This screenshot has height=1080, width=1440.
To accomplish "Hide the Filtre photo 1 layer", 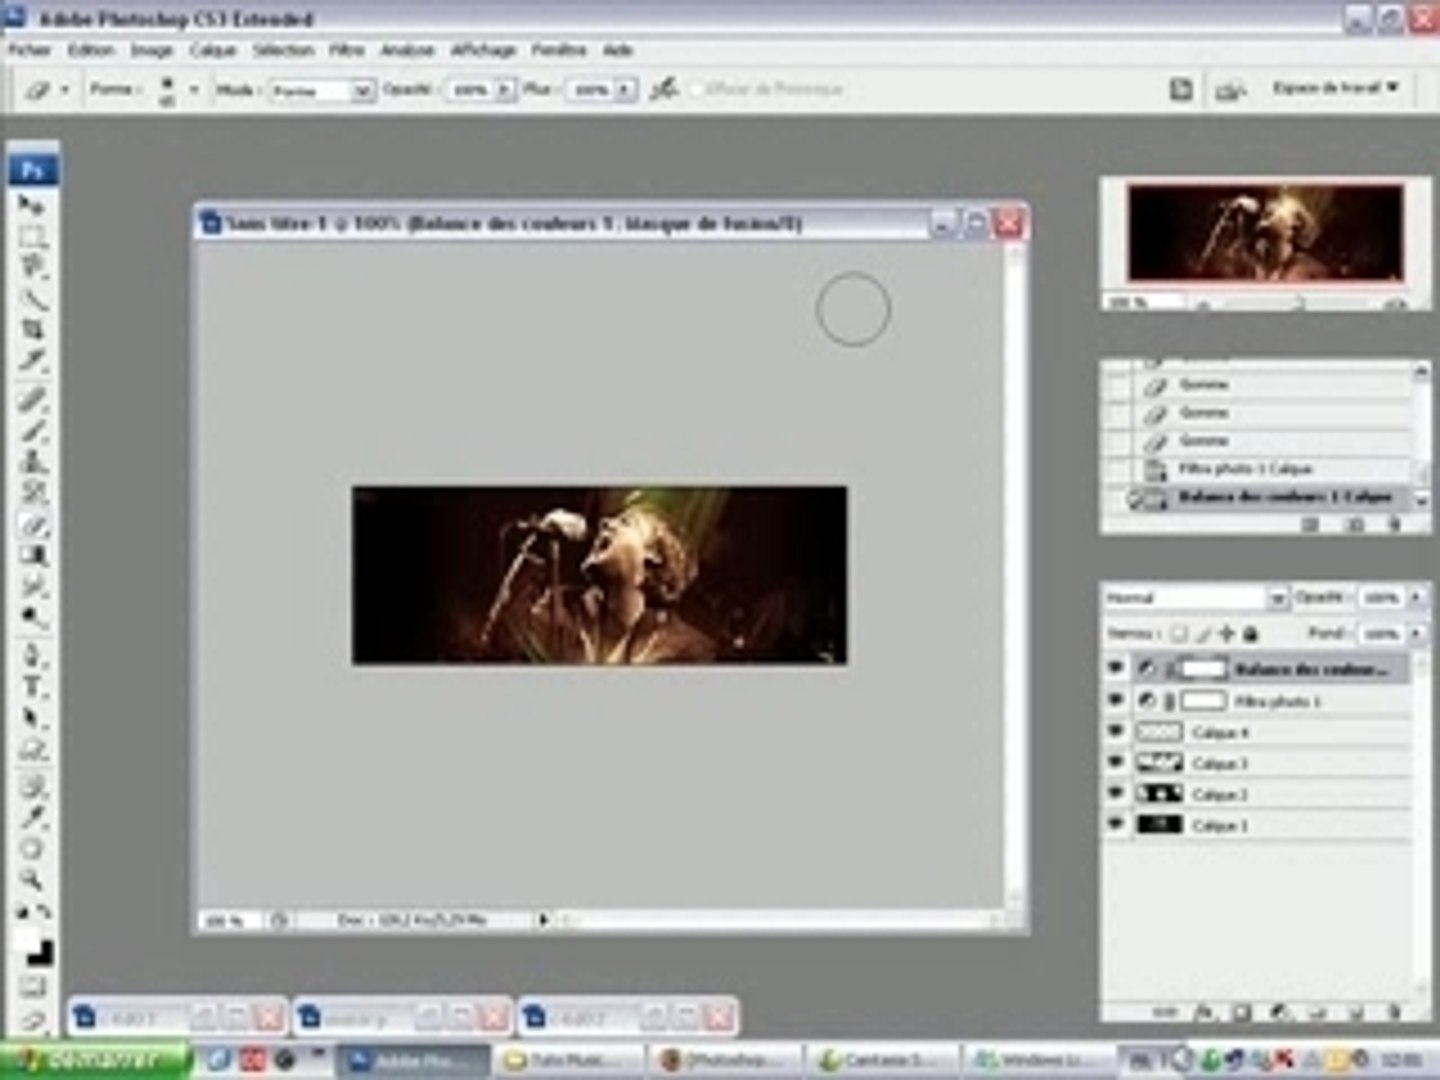I will (1116, 700).
